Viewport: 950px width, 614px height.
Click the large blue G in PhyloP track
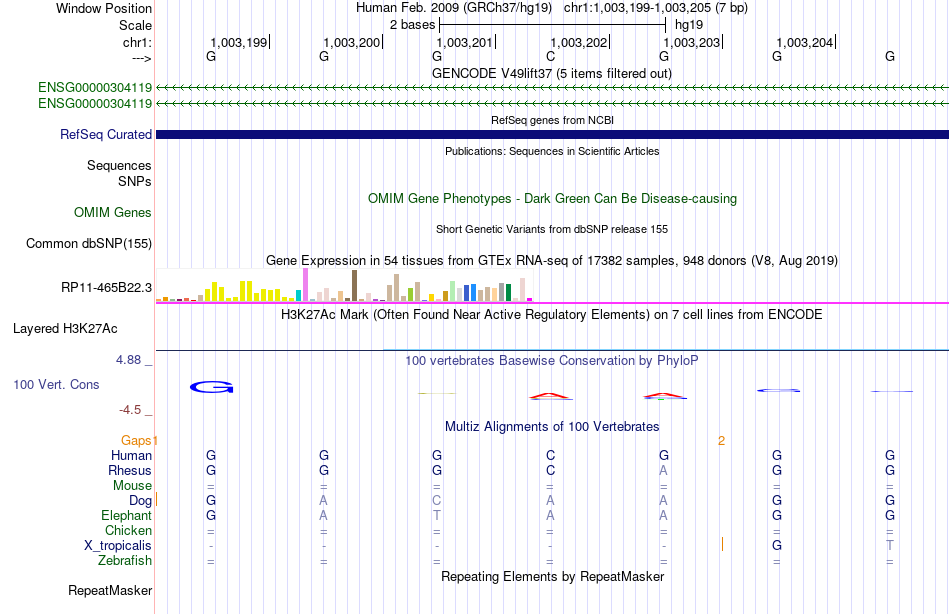tap(211, 387)
